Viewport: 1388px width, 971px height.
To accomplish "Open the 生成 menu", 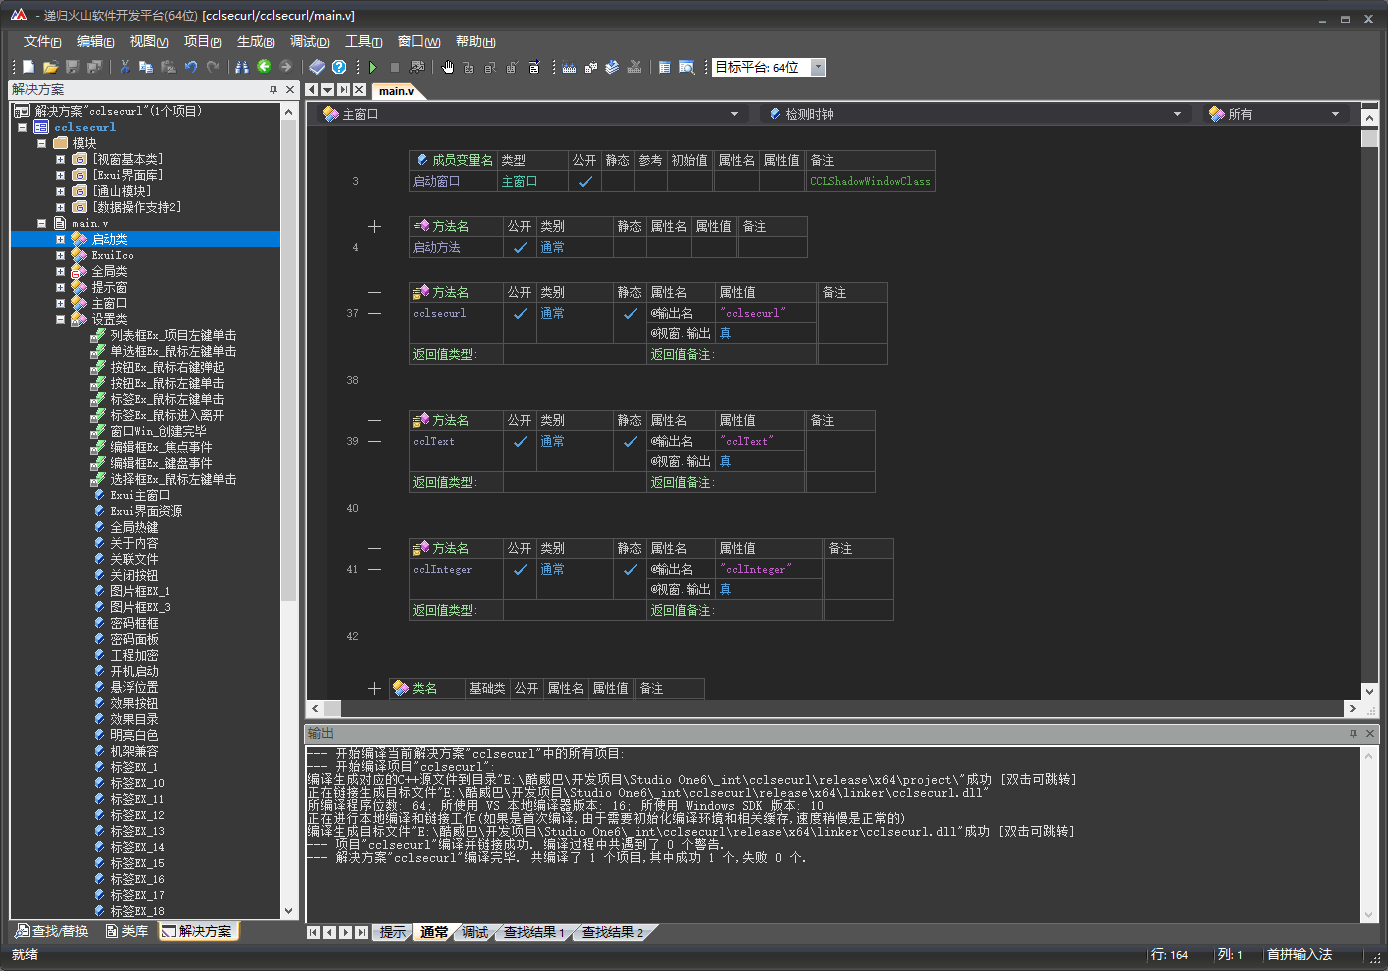I will click(x=255, y=41).
